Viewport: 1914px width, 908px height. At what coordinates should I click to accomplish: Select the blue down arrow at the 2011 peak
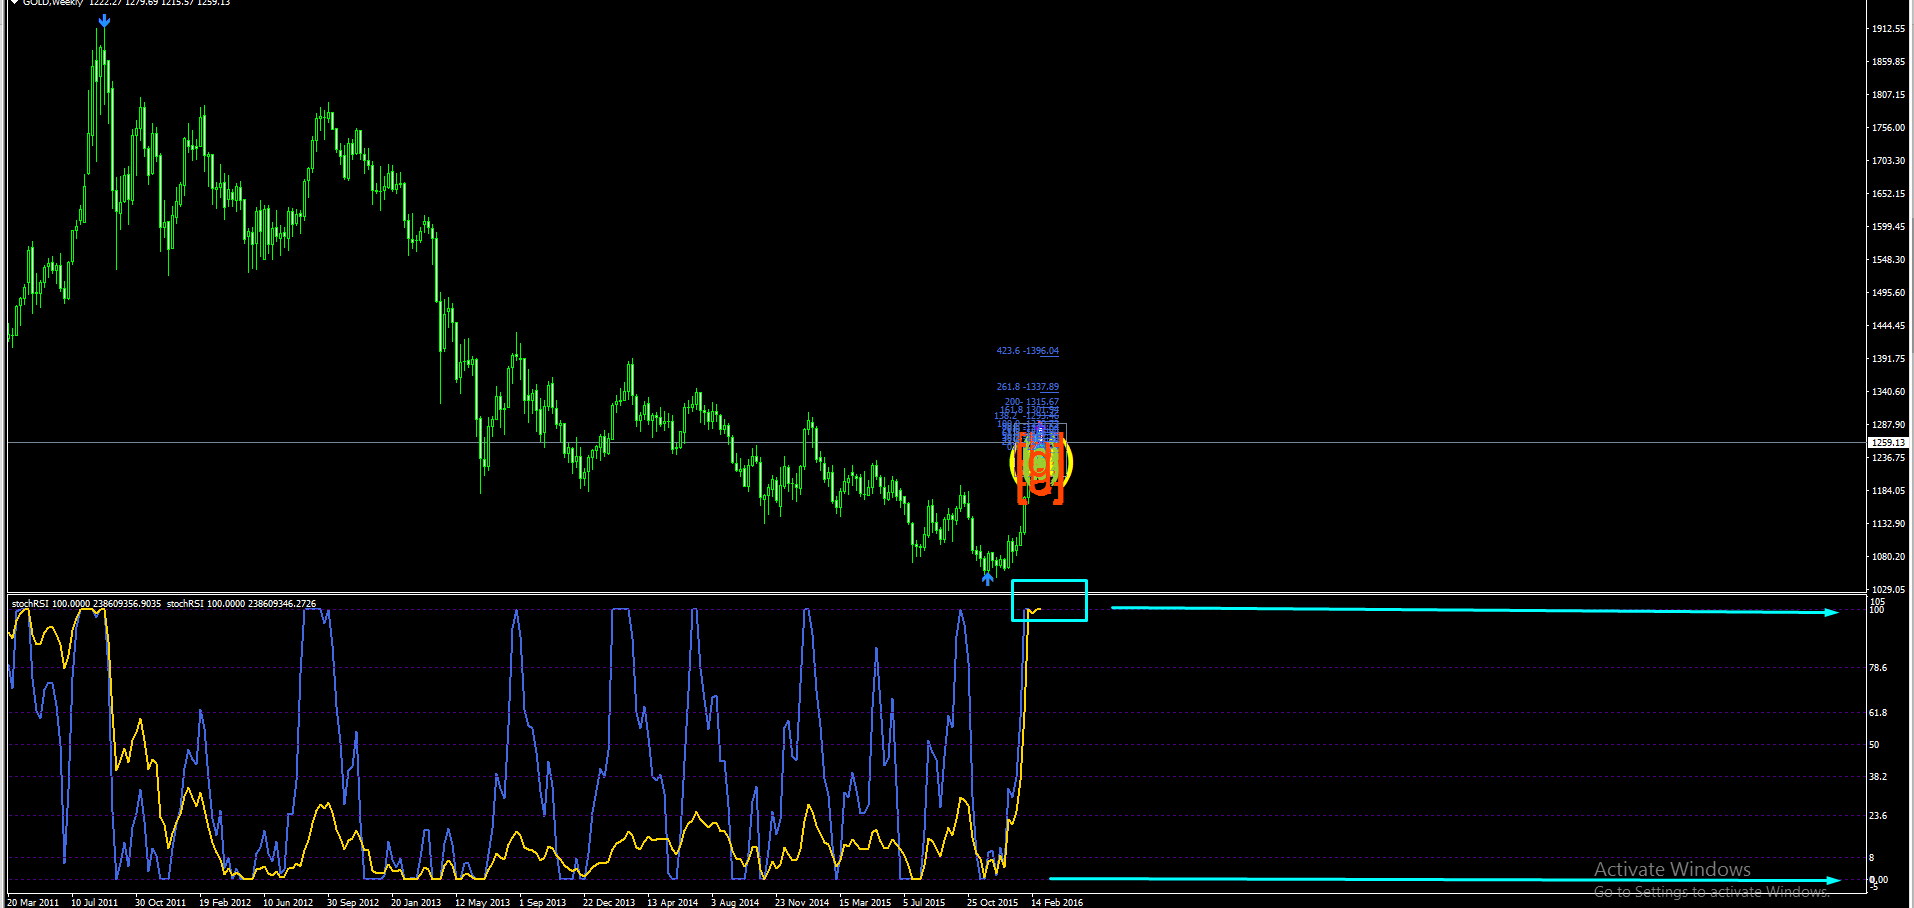104,20
